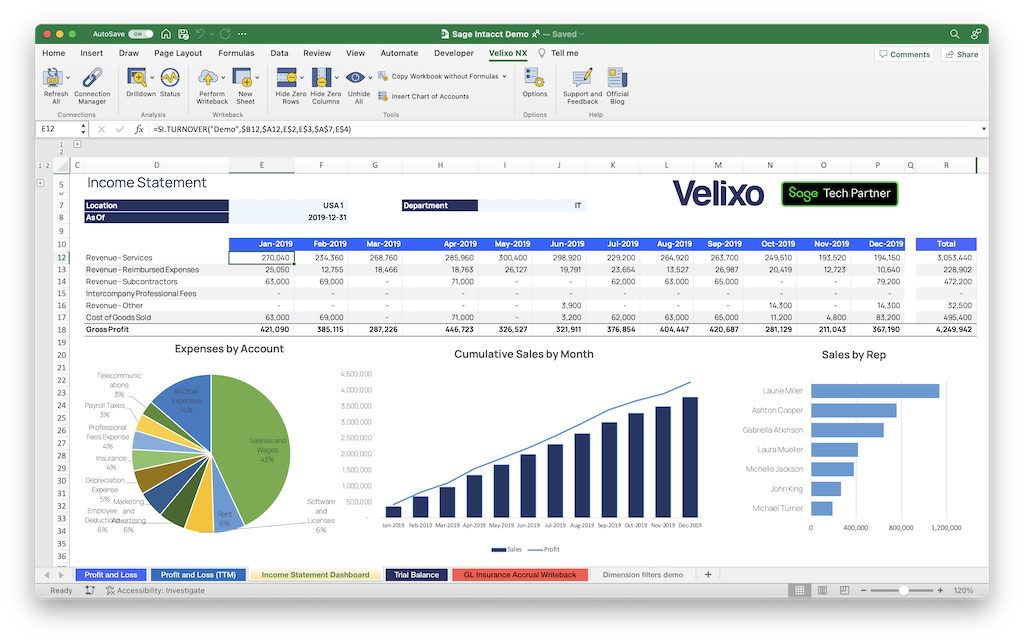The height and width of the screenshot is (644, 1024).
Task: Click the Hide Zero Rows icon
Action: (x=287, y=78)
